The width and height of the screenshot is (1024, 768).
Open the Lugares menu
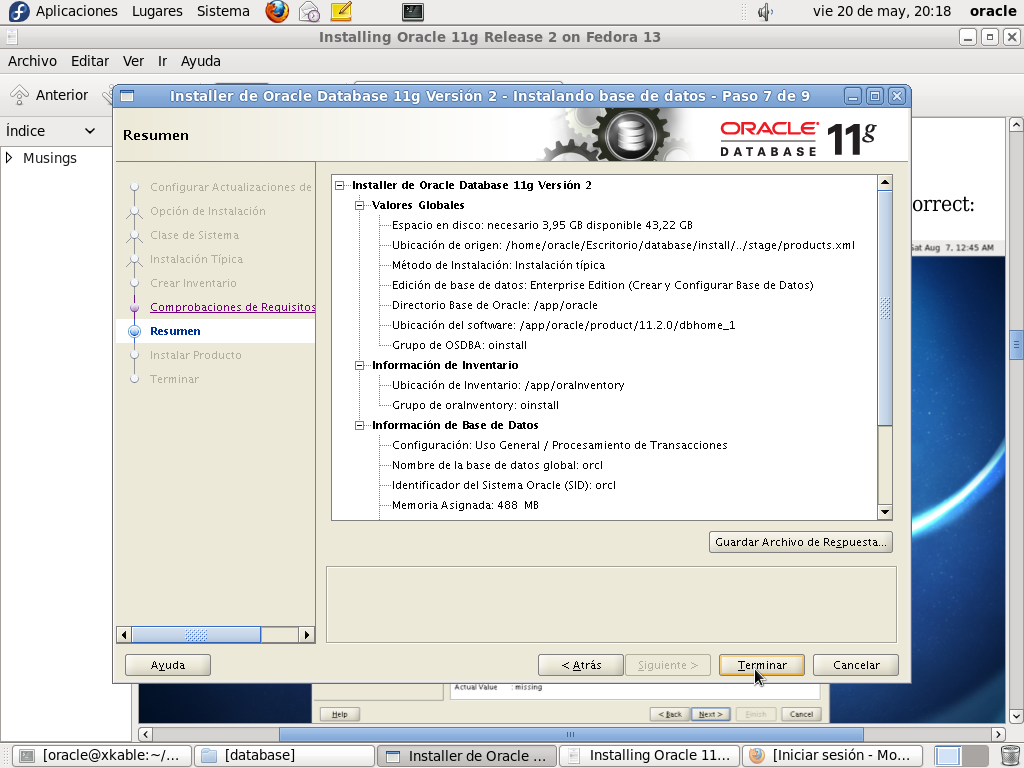click(x=157, y=11)
